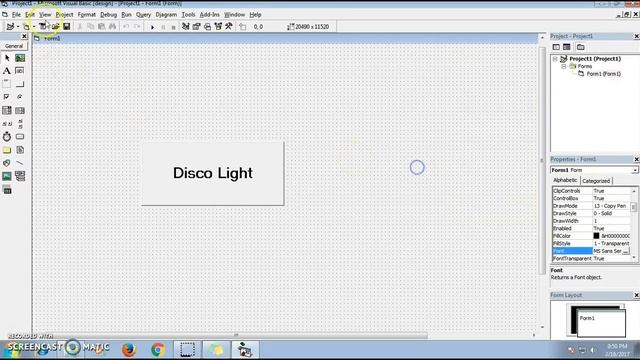Open Form Layout Window from the toolbar
Image resolution: width=640 pixels, height=360 pixels.
tap(207, 27)
